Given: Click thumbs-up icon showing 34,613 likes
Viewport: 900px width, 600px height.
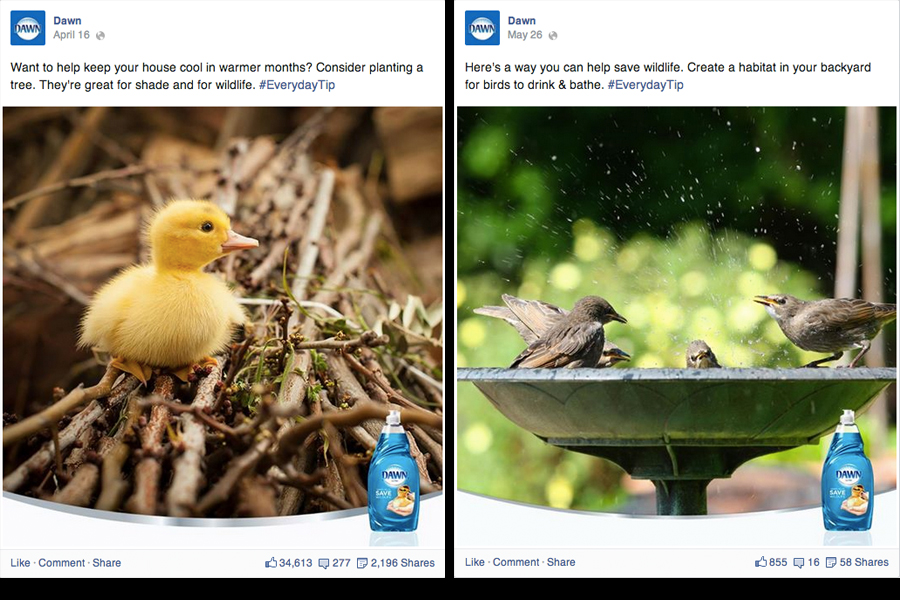Looking at the screenshot, I should tap(271, 563).
